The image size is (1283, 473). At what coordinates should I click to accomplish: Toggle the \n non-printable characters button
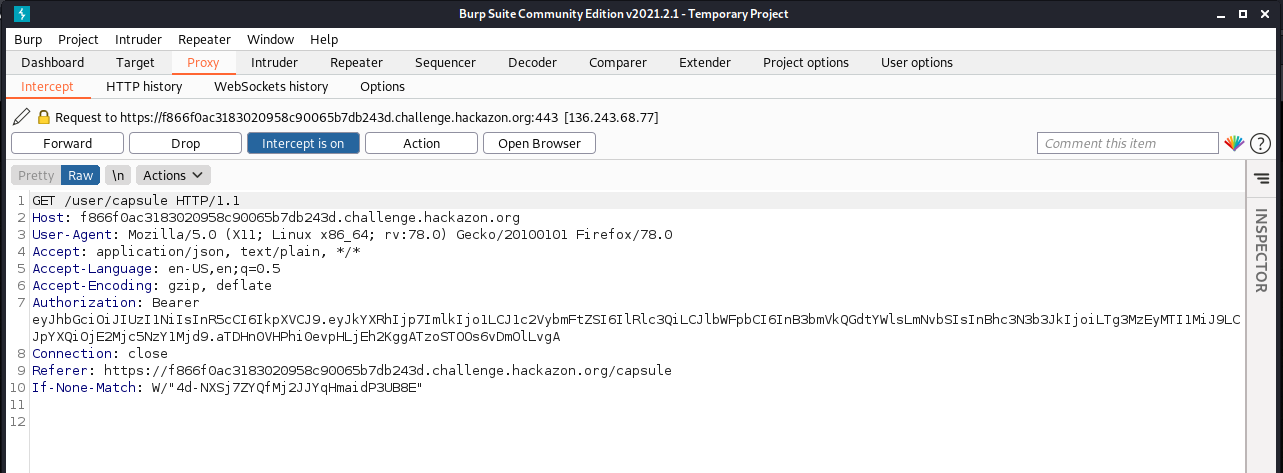(117, 175)
